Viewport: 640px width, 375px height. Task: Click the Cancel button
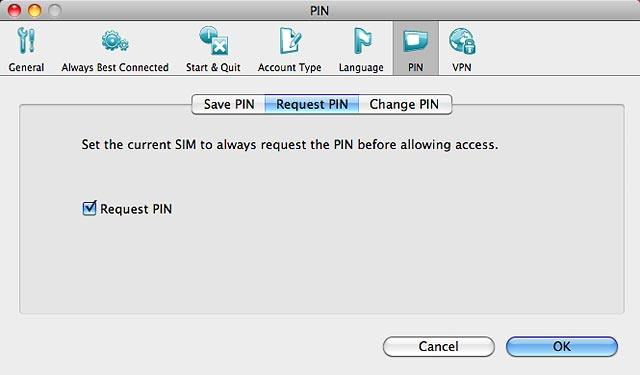click(439, 346)
